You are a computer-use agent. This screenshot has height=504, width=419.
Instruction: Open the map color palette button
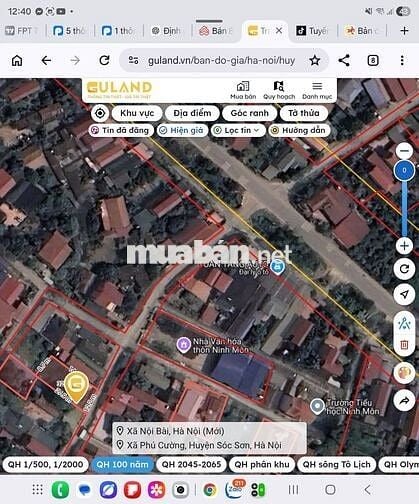(404, 373)
